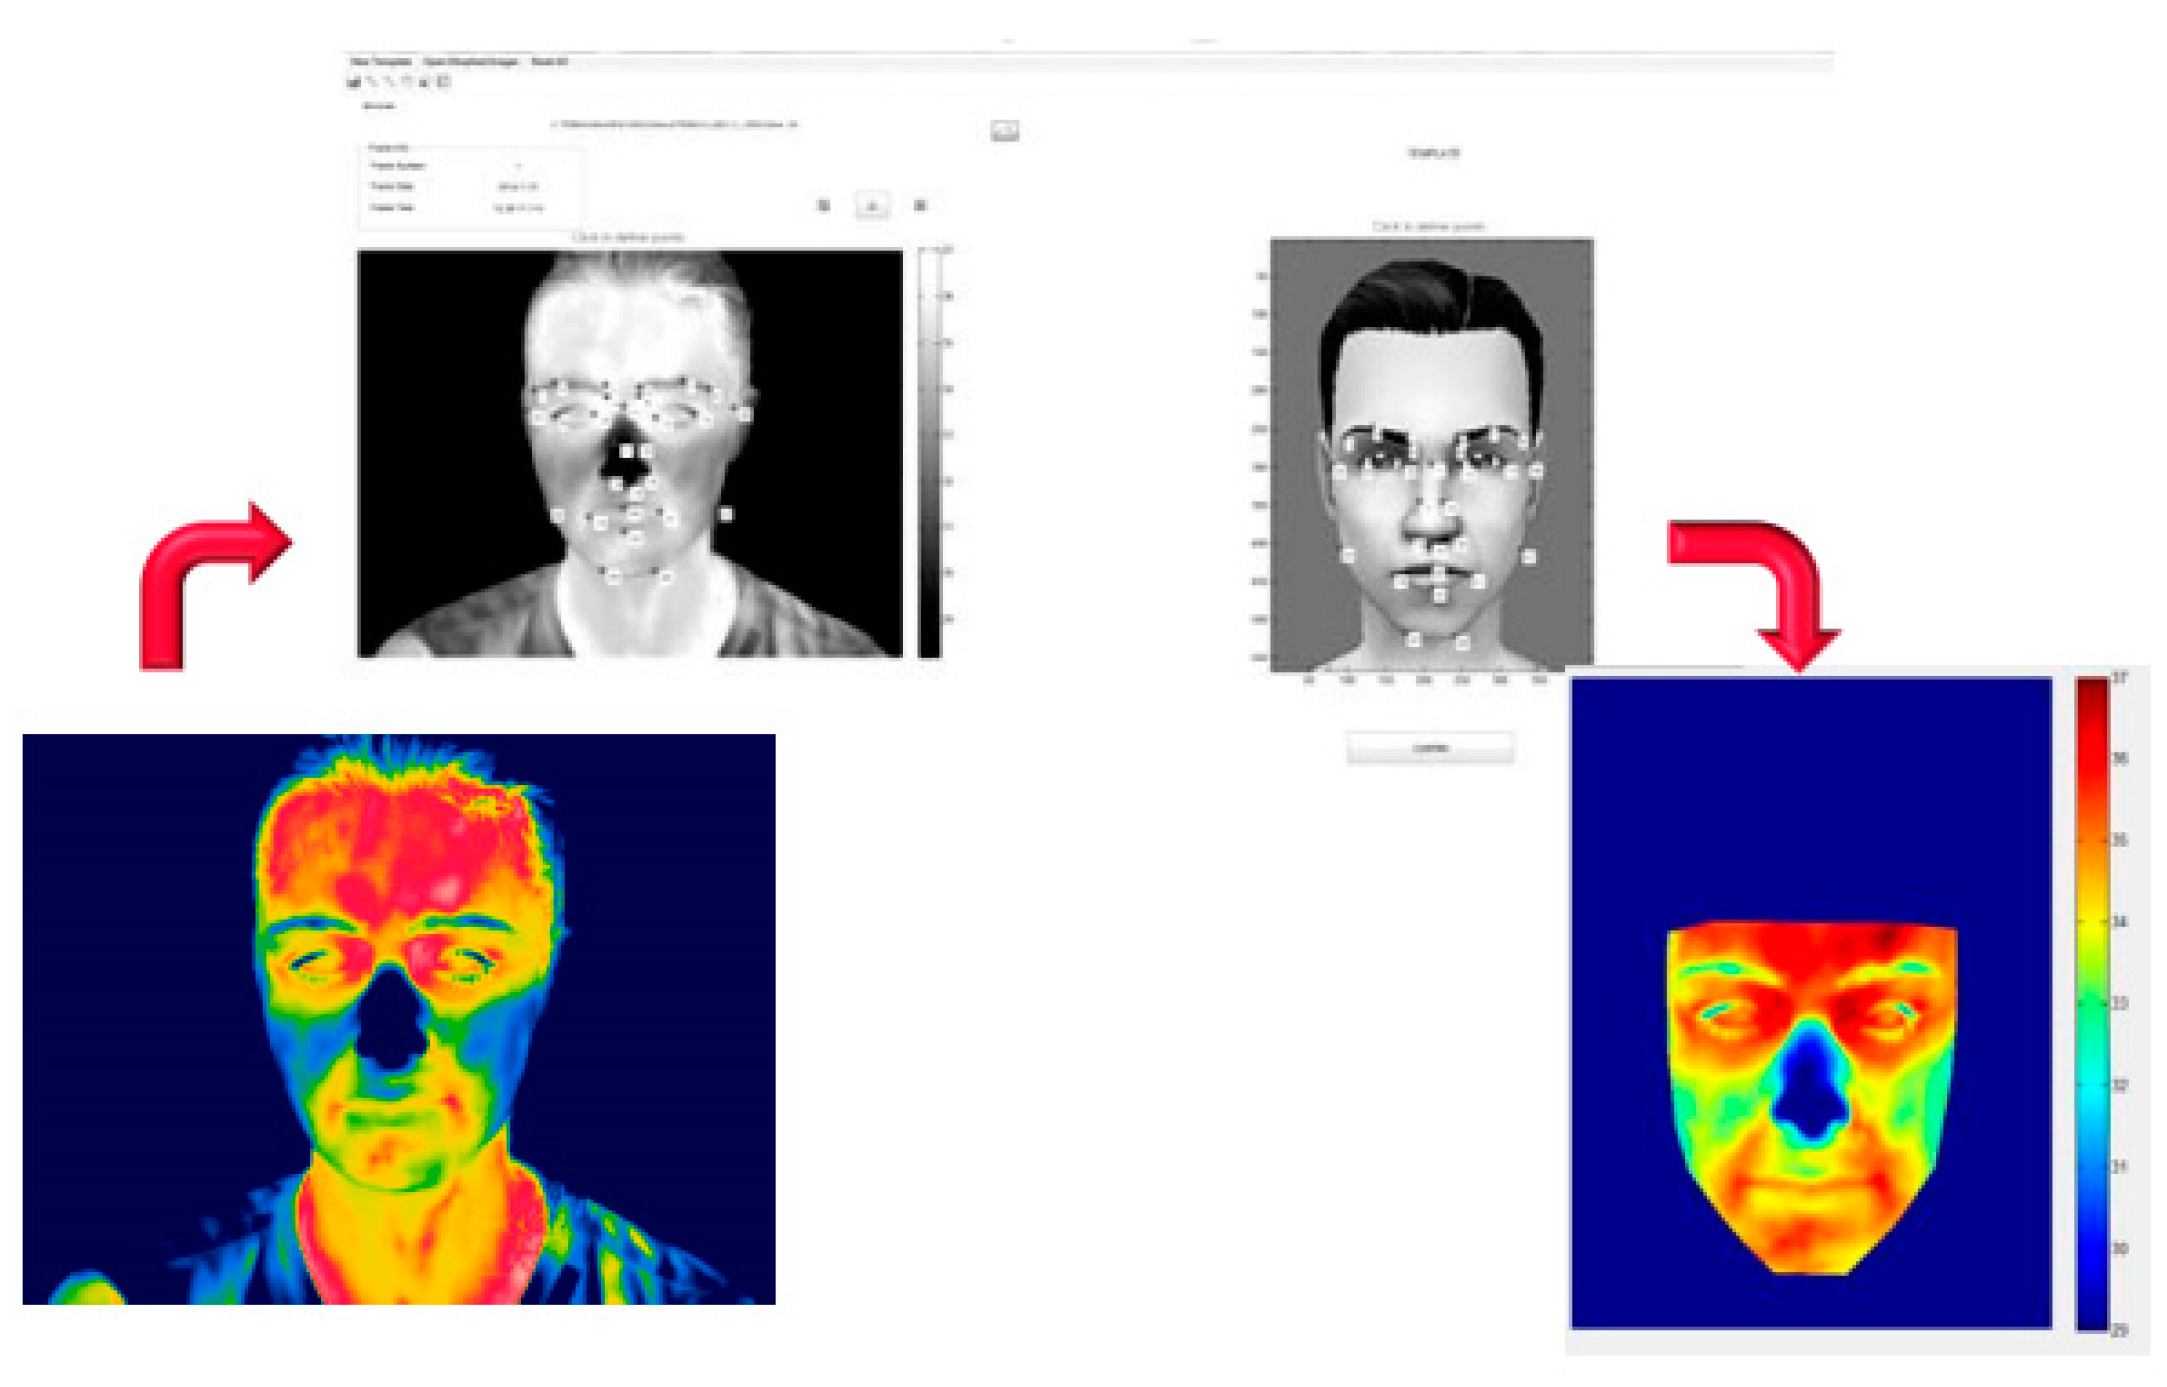2167x1387 pixels.
Task: Click the browse file button beside file path
Action: (1004, 131)
